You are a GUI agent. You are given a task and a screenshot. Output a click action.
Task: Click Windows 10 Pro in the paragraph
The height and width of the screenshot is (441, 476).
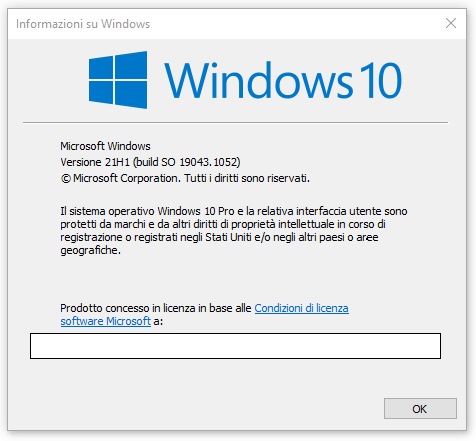(x=196, y=211)
